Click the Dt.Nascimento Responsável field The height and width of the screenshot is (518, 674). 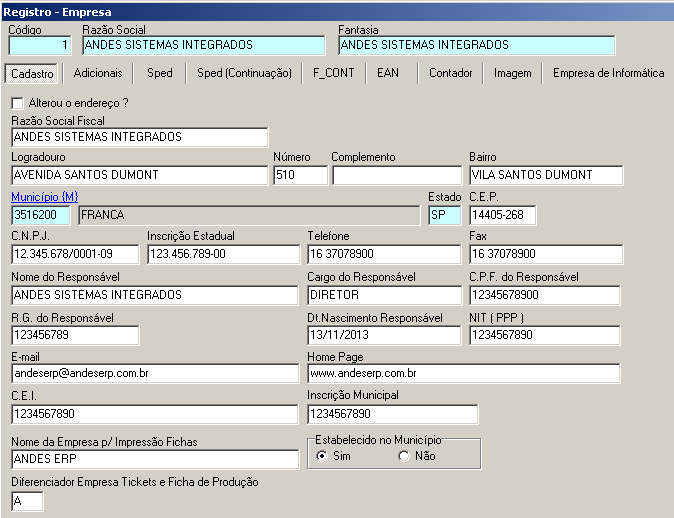pyautogui.click(x=384, y=335)
